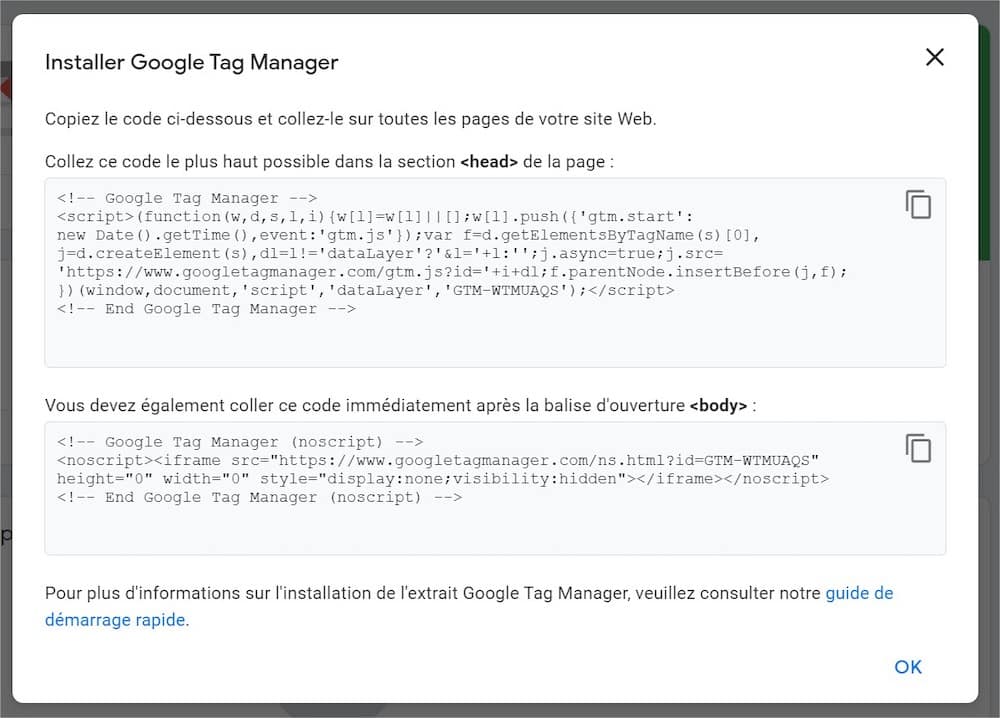1000x718 pixels.
Task: Click the '<!-- Google Tag Manager -->' opening comment line
Action: 187,198
